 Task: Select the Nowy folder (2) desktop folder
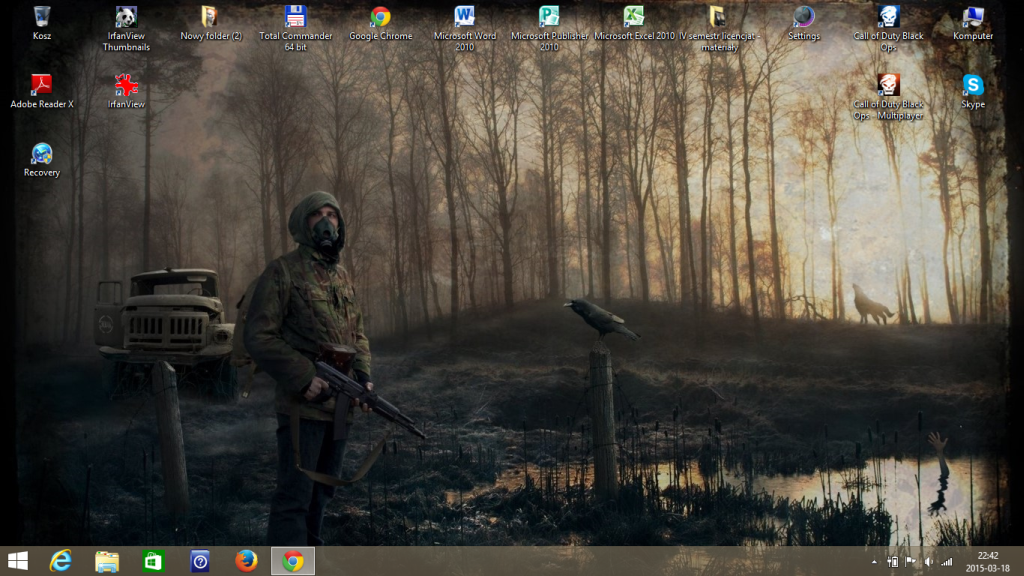coord(211,24)
